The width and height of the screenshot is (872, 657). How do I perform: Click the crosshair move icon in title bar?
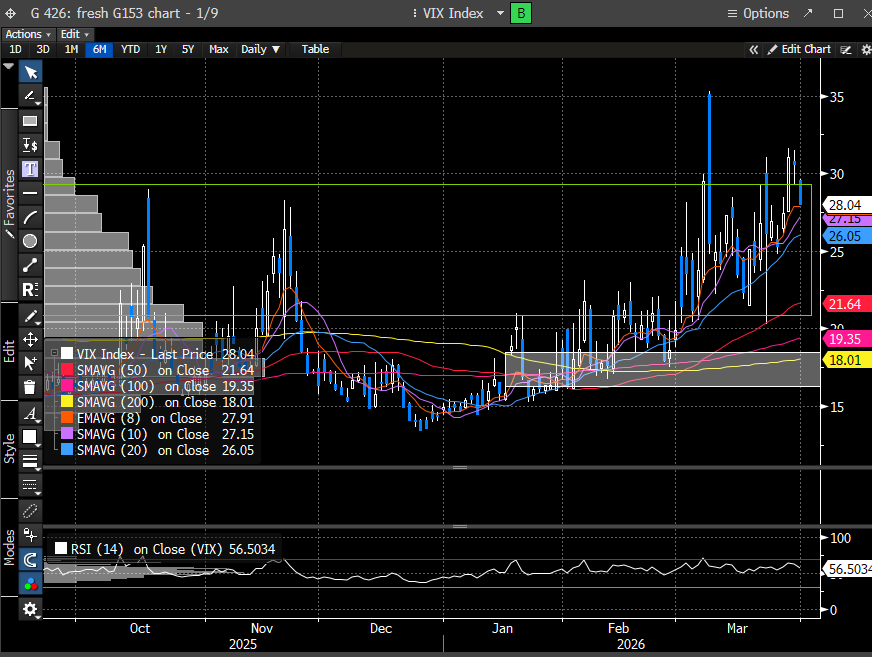[x=11, y=13]
